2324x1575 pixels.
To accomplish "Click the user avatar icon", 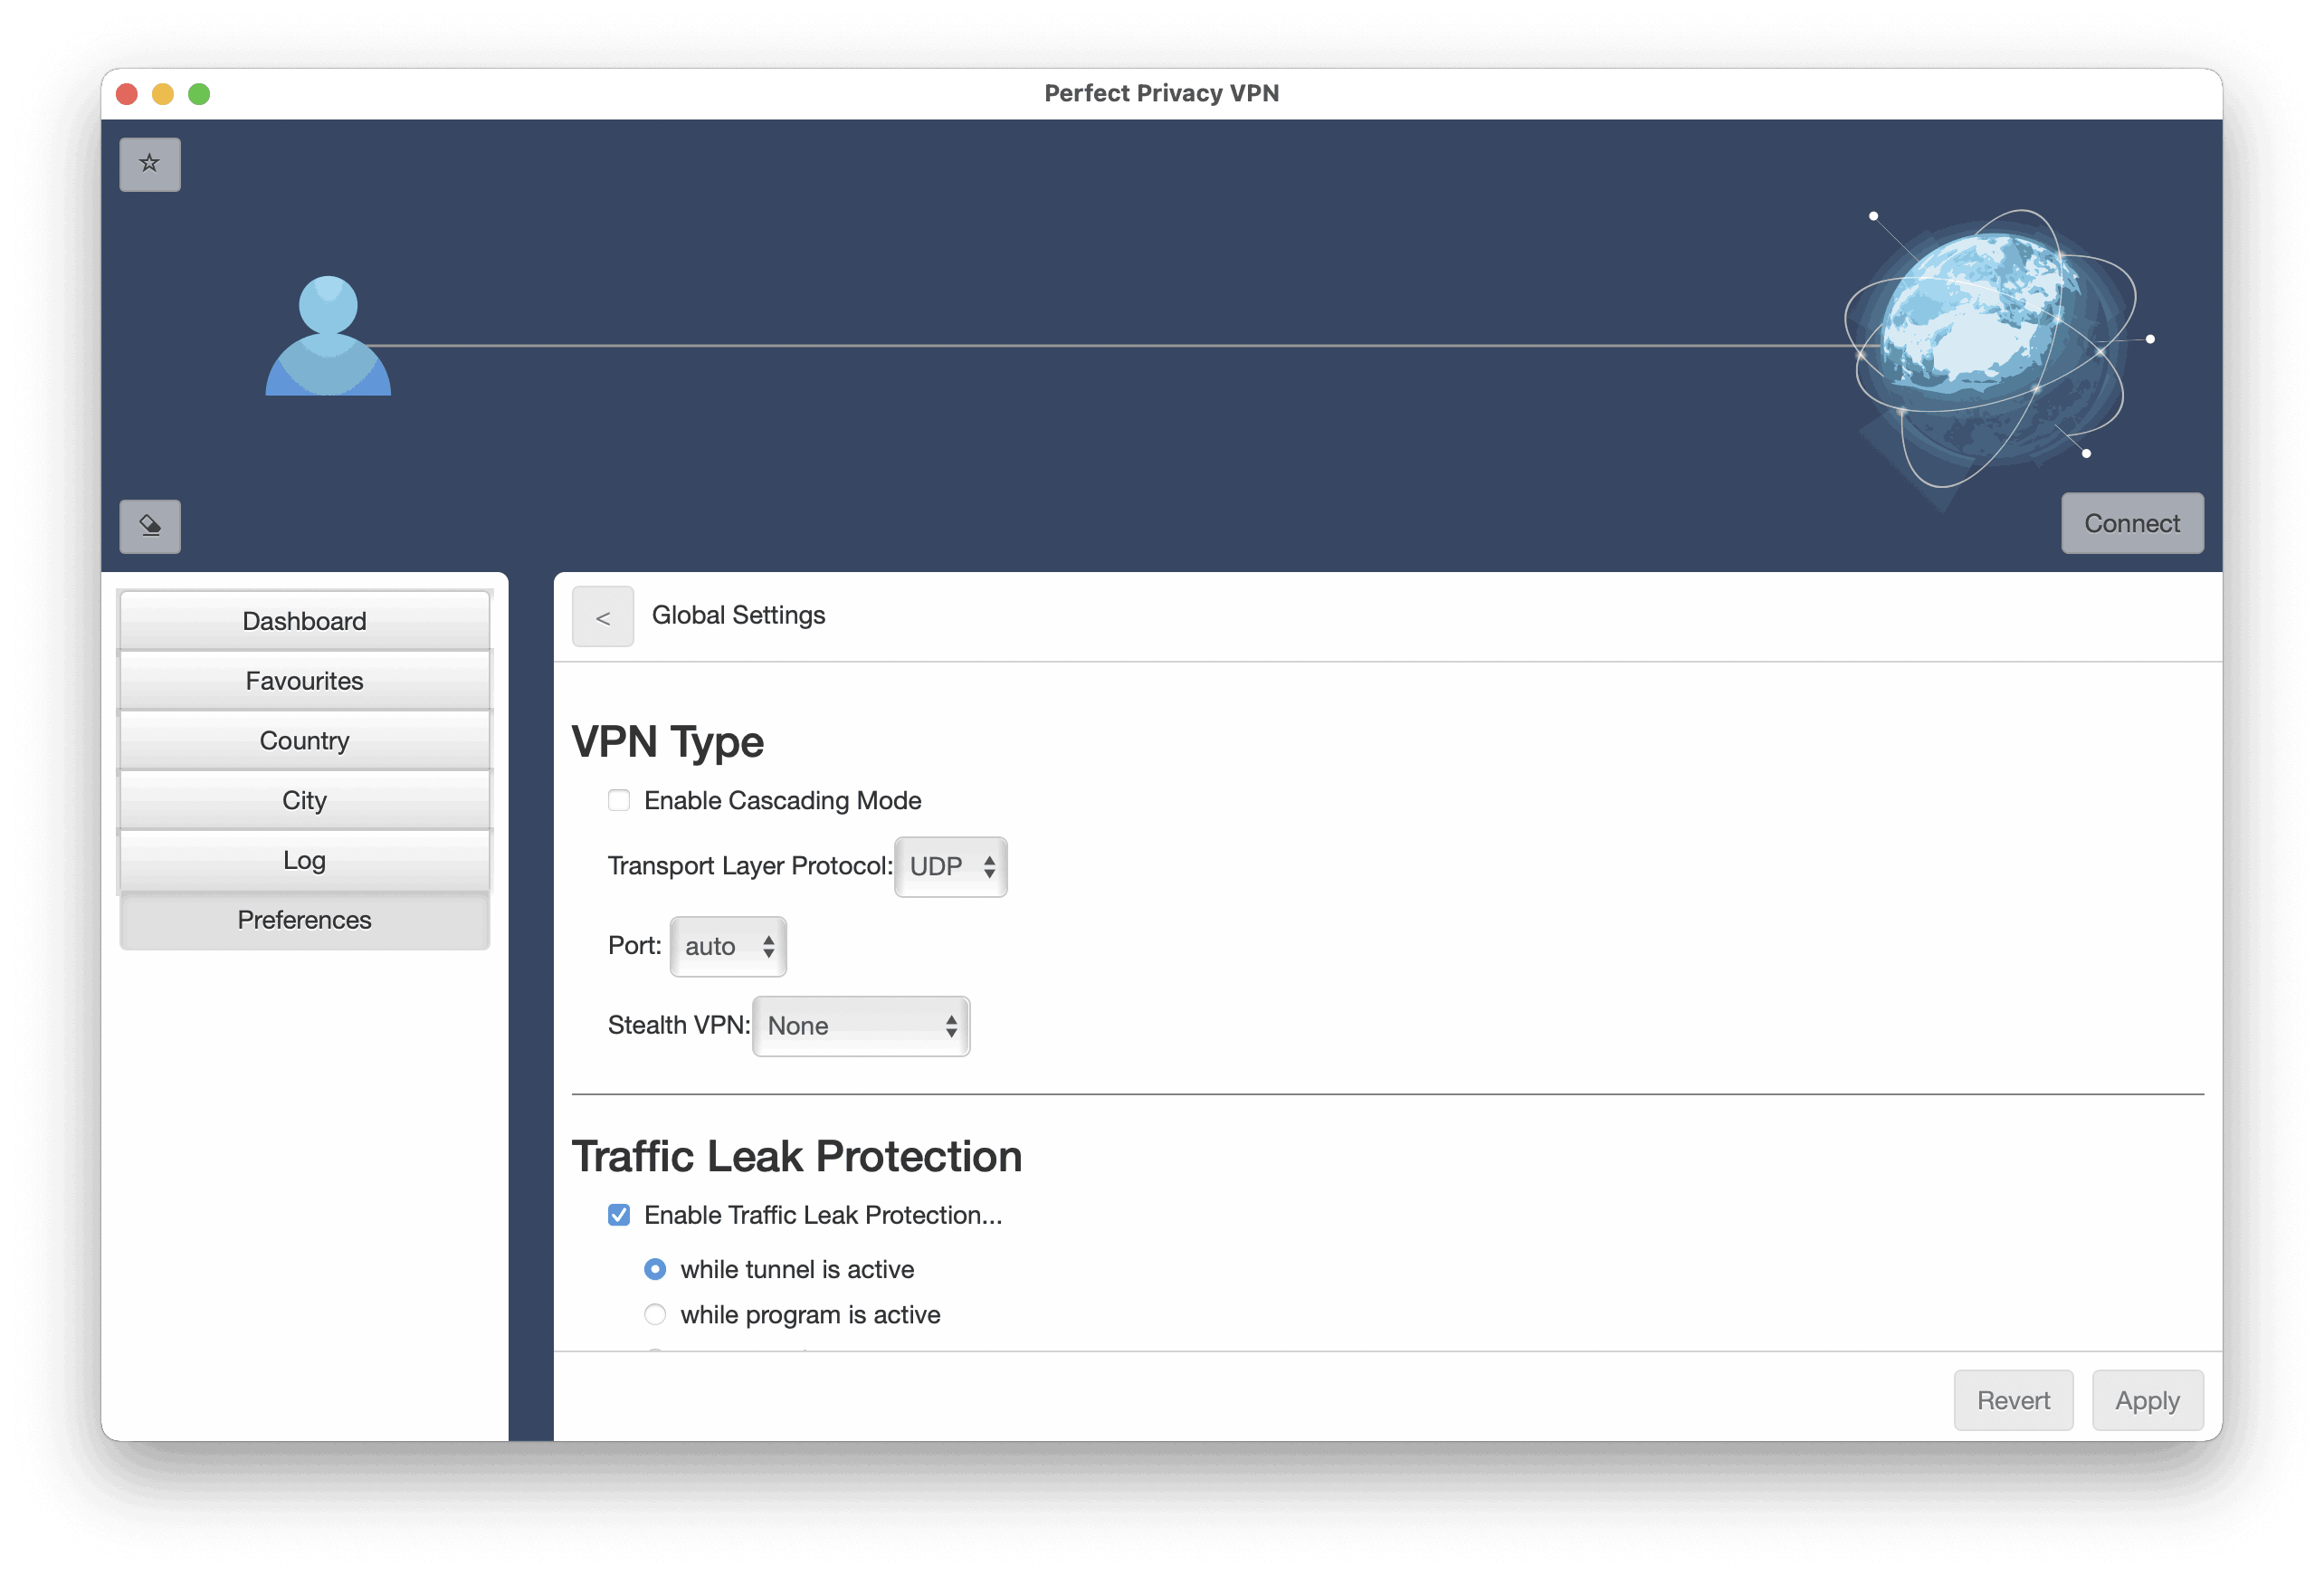I will pos(328,336).
